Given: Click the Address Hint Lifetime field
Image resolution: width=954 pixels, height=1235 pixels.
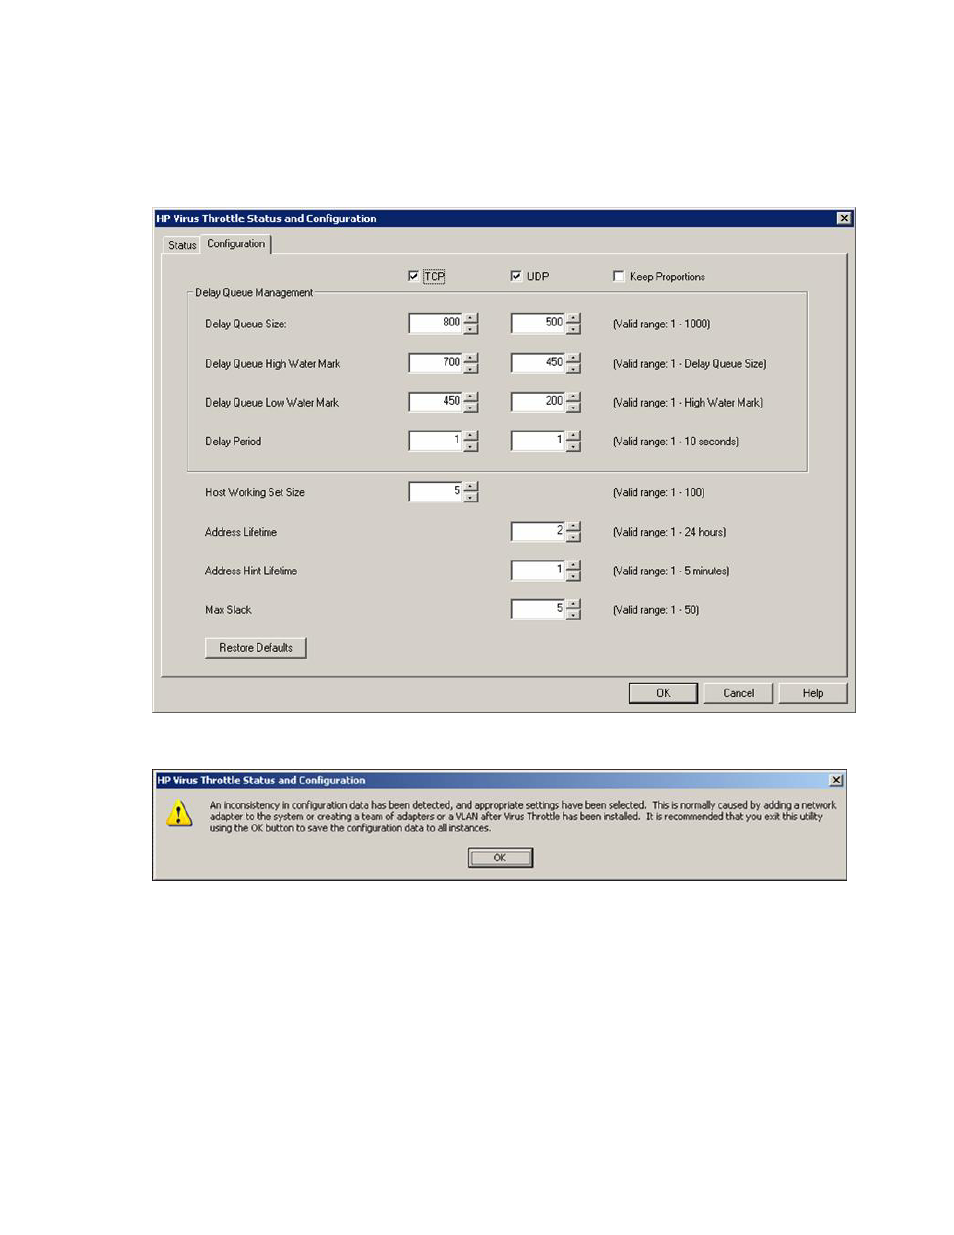Looking at the screenshot, I should point(537,571).
